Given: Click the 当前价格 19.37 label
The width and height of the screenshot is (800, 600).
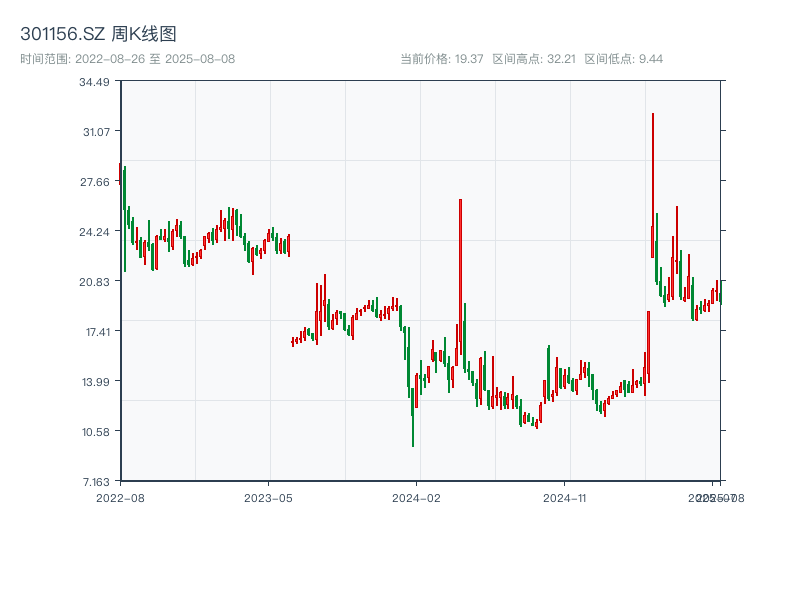Looking at the screenshot, I should click(441, 59).
